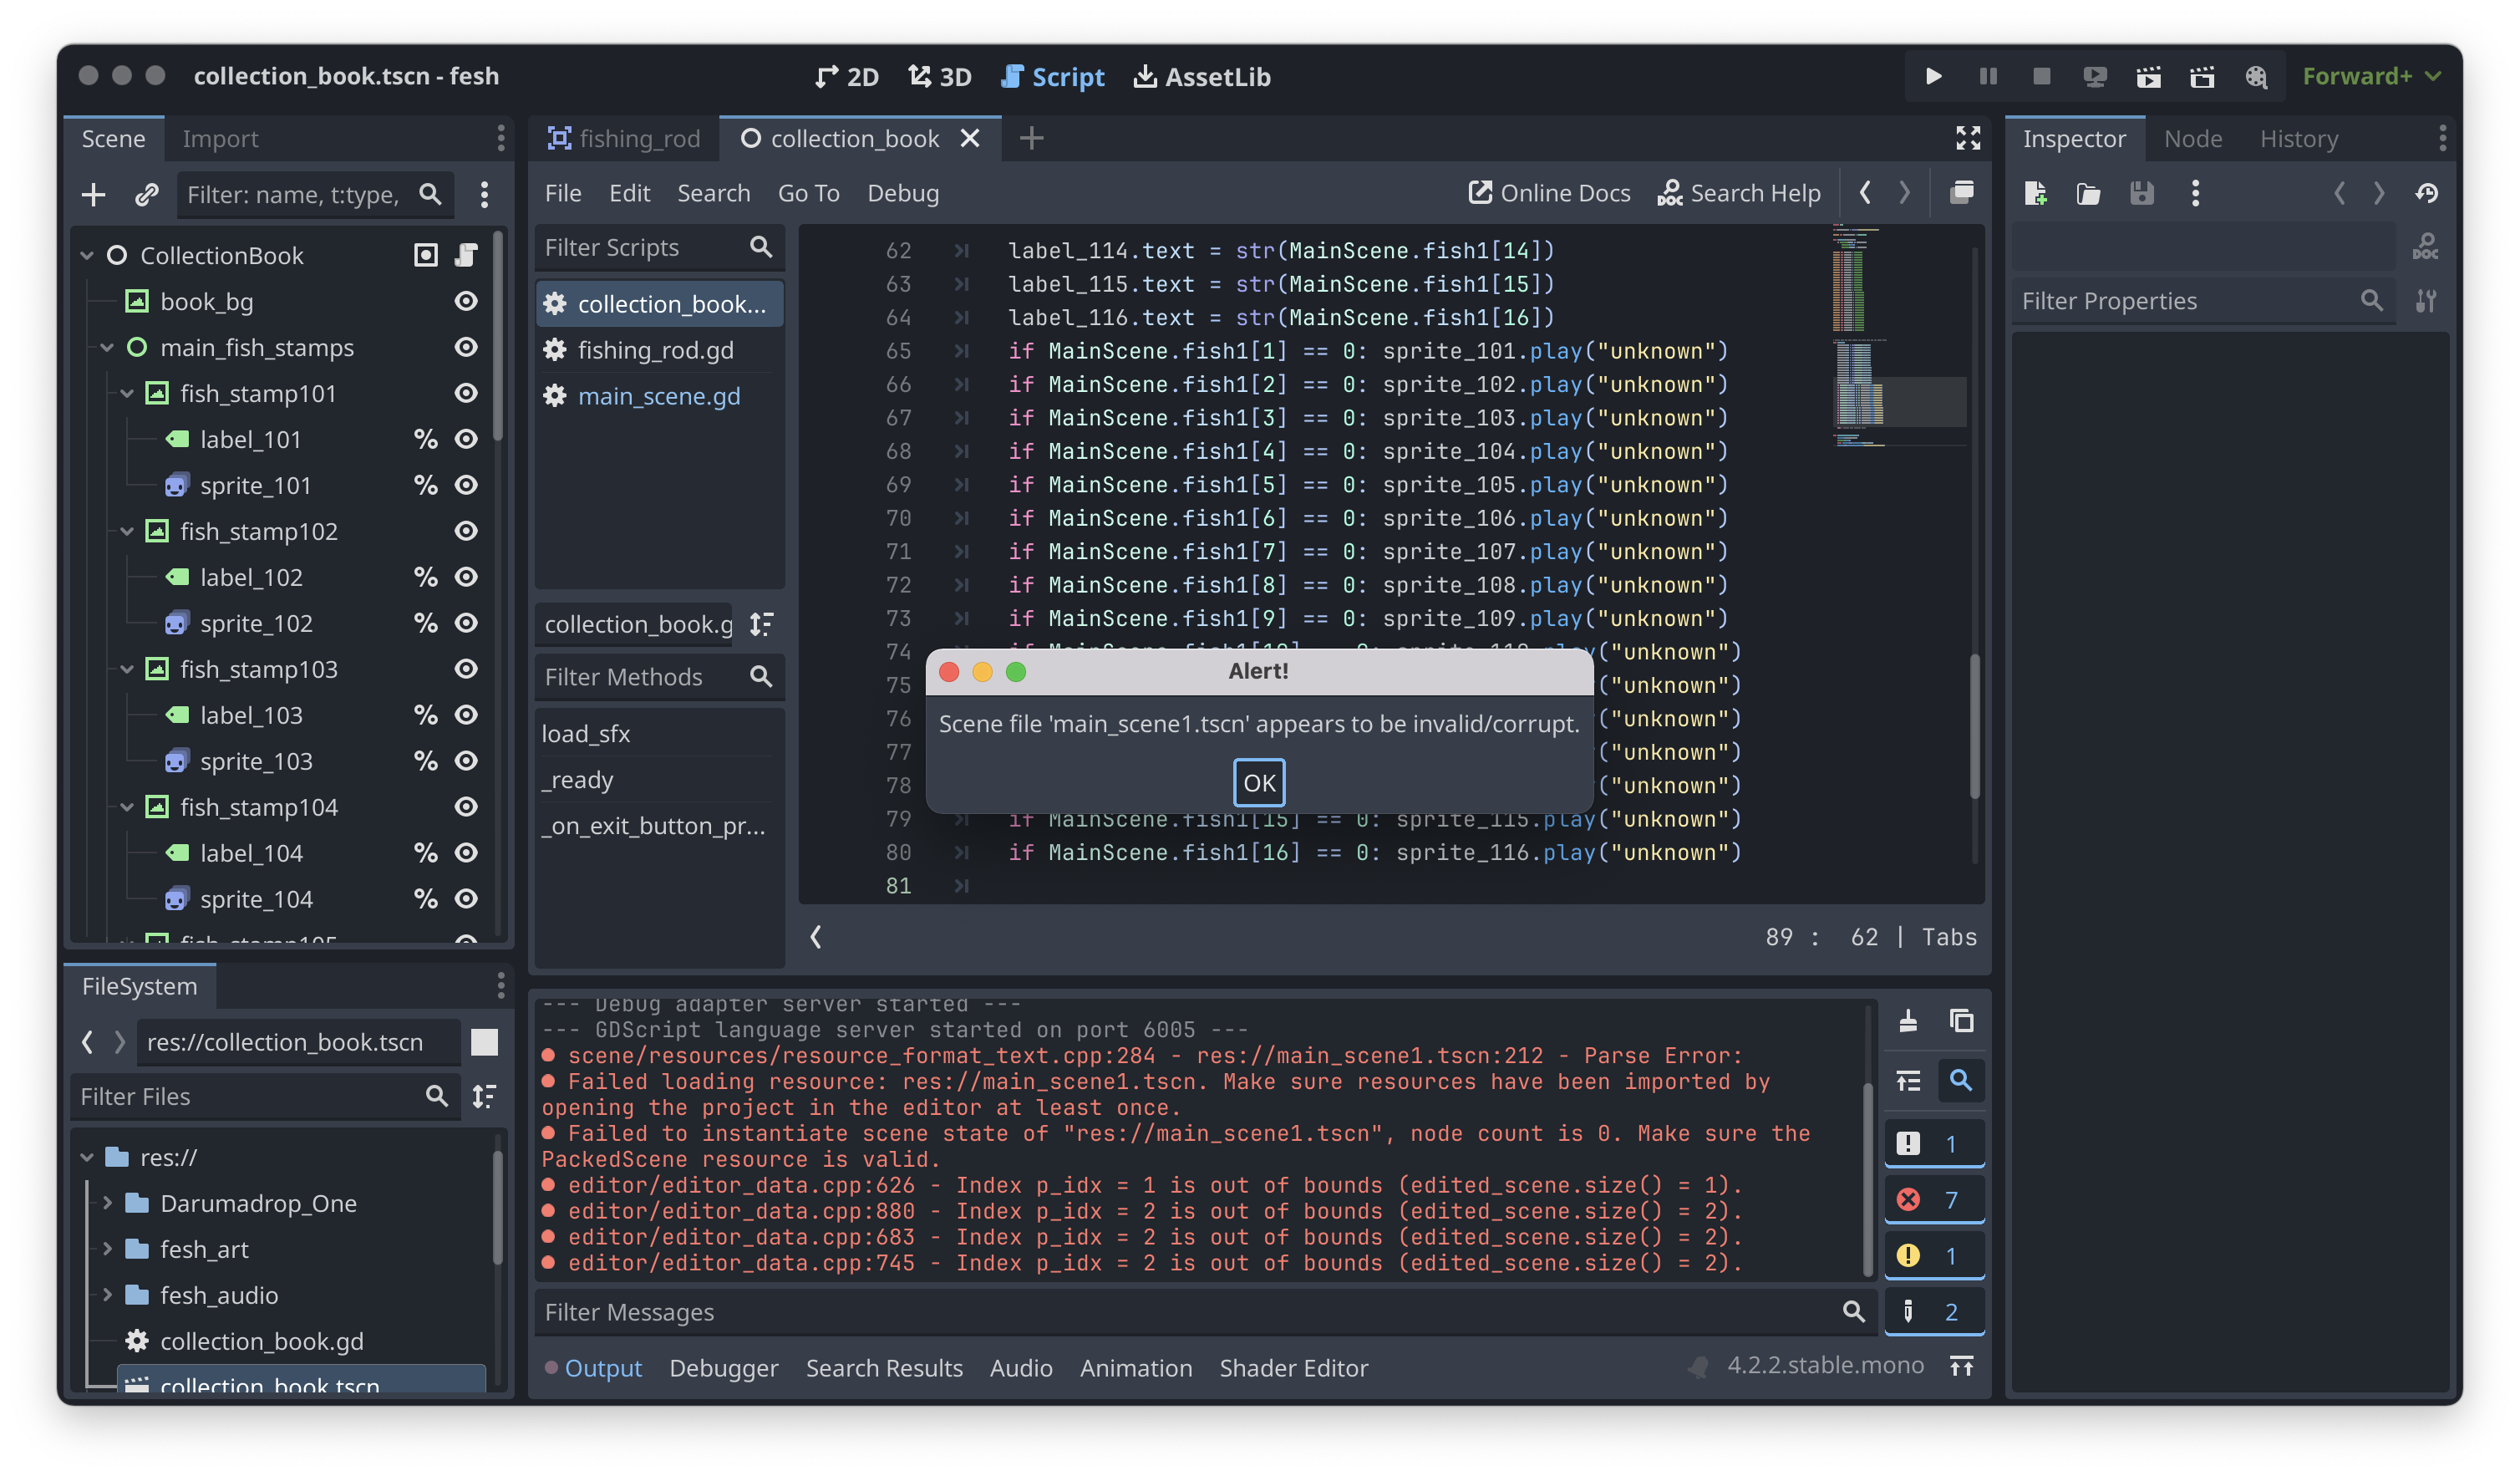The image size is (2520, 1476).
Task: Select the fishing_rod scene tab
Action: click(x=625, y=139)
